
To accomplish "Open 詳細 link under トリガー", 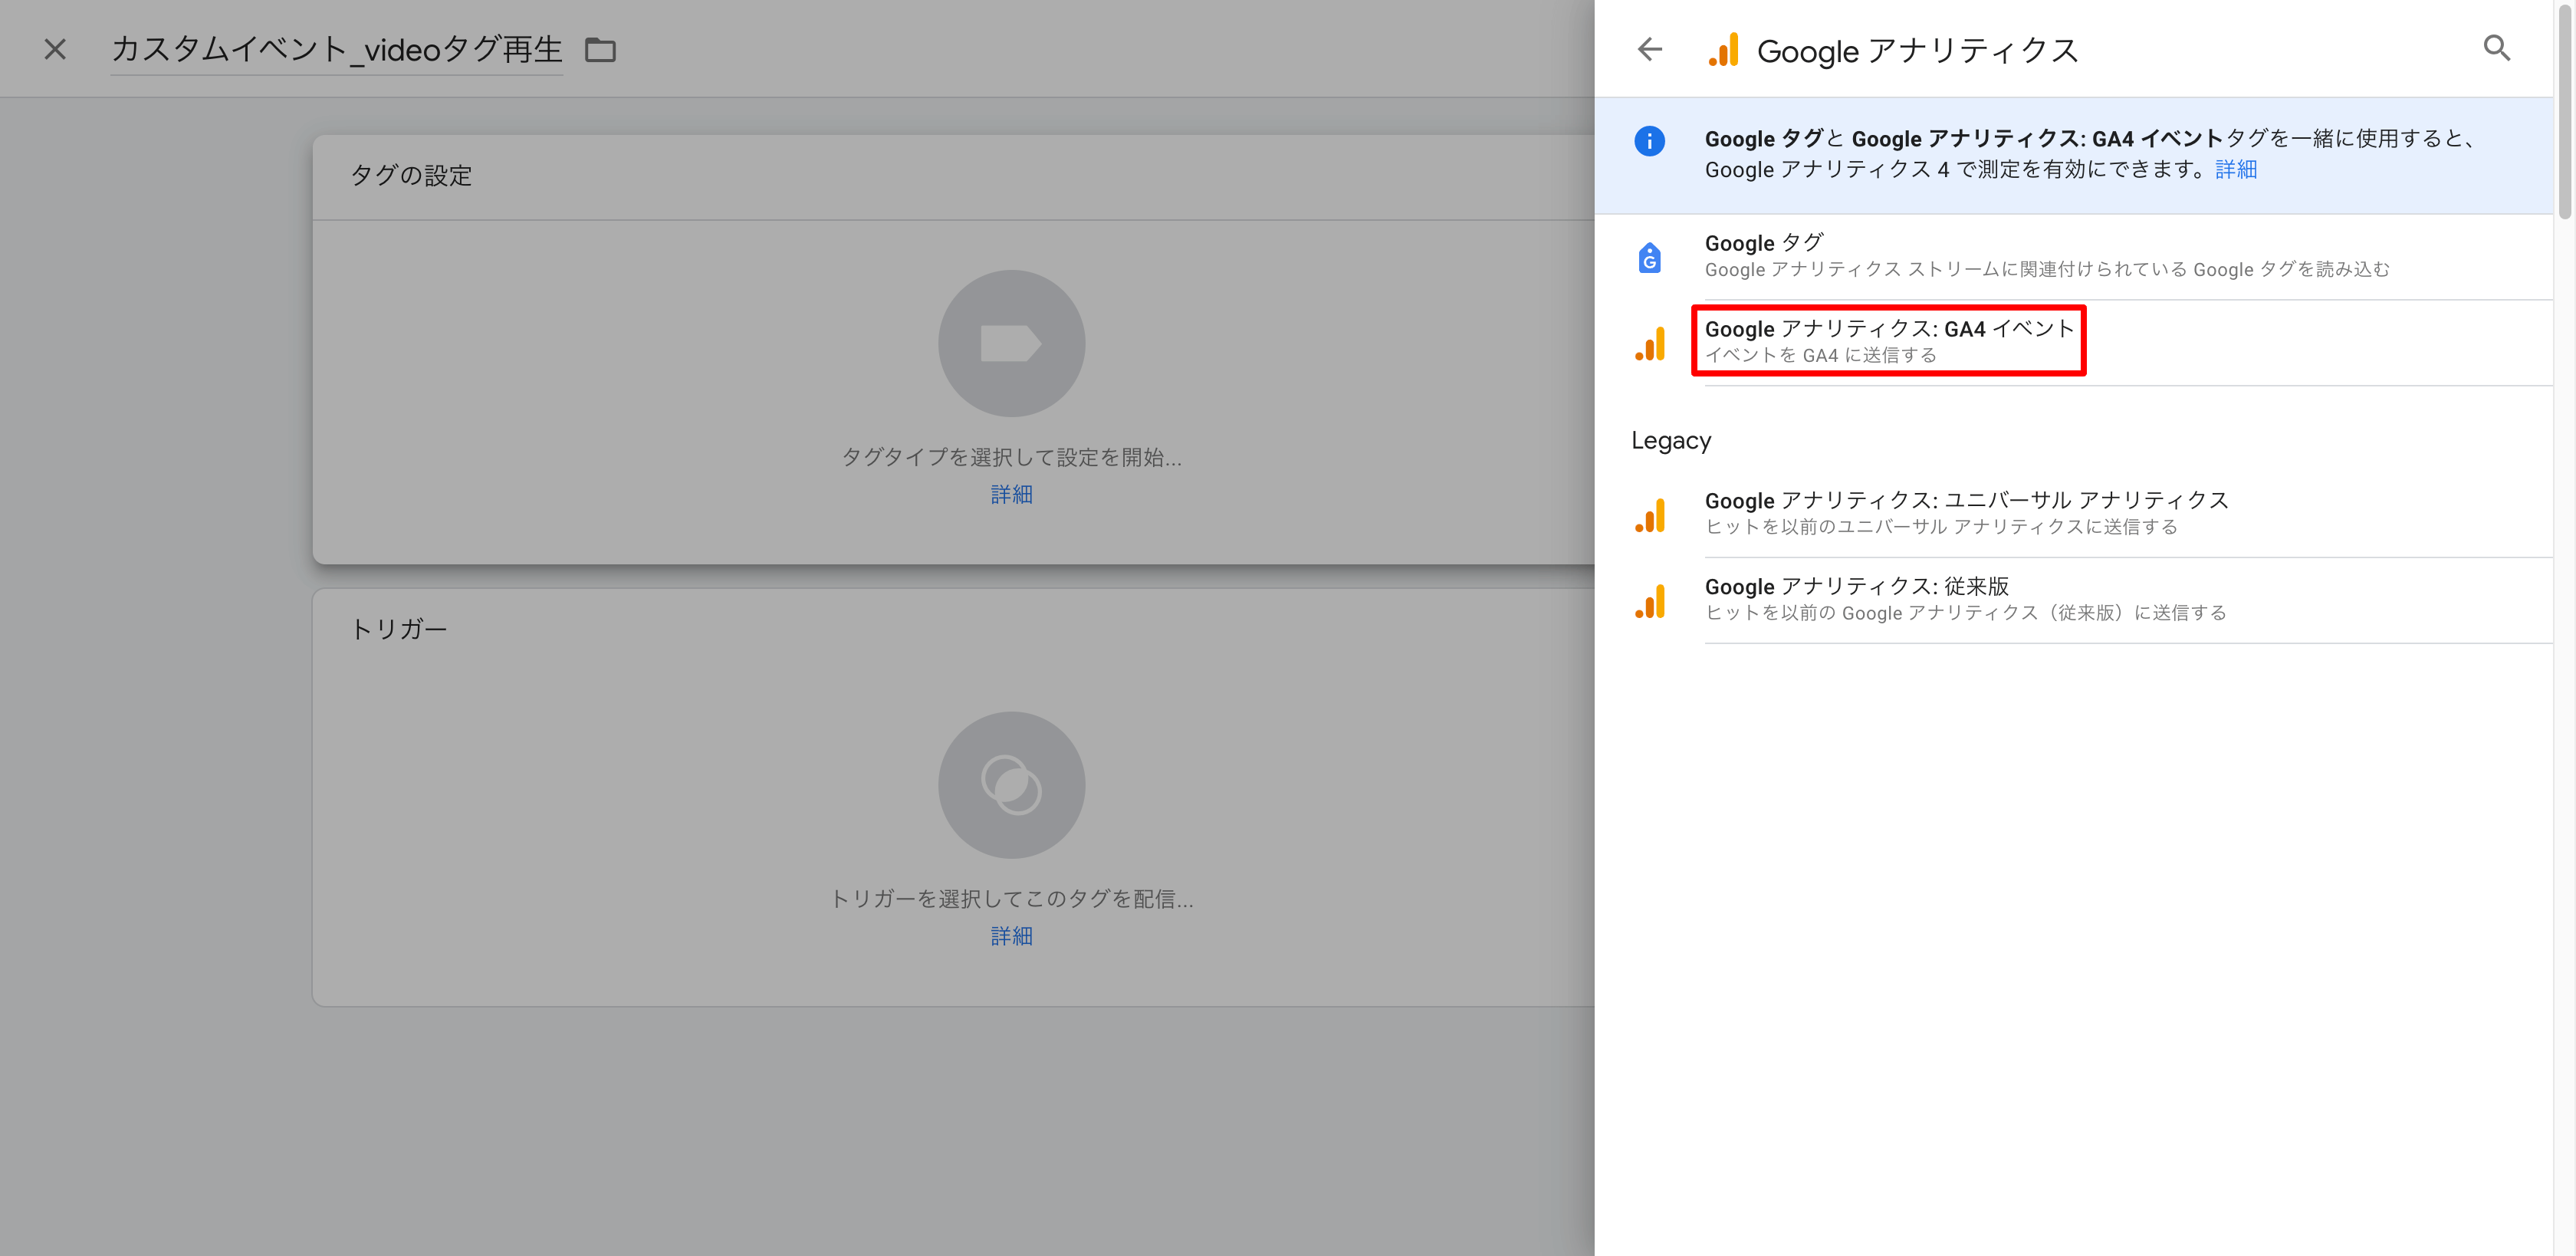I will point(1011,936).
